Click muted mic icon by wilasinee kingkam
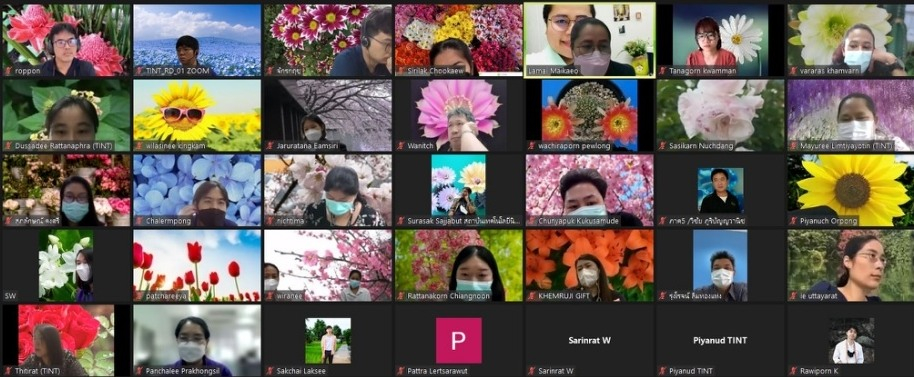 tap(139, 146)
